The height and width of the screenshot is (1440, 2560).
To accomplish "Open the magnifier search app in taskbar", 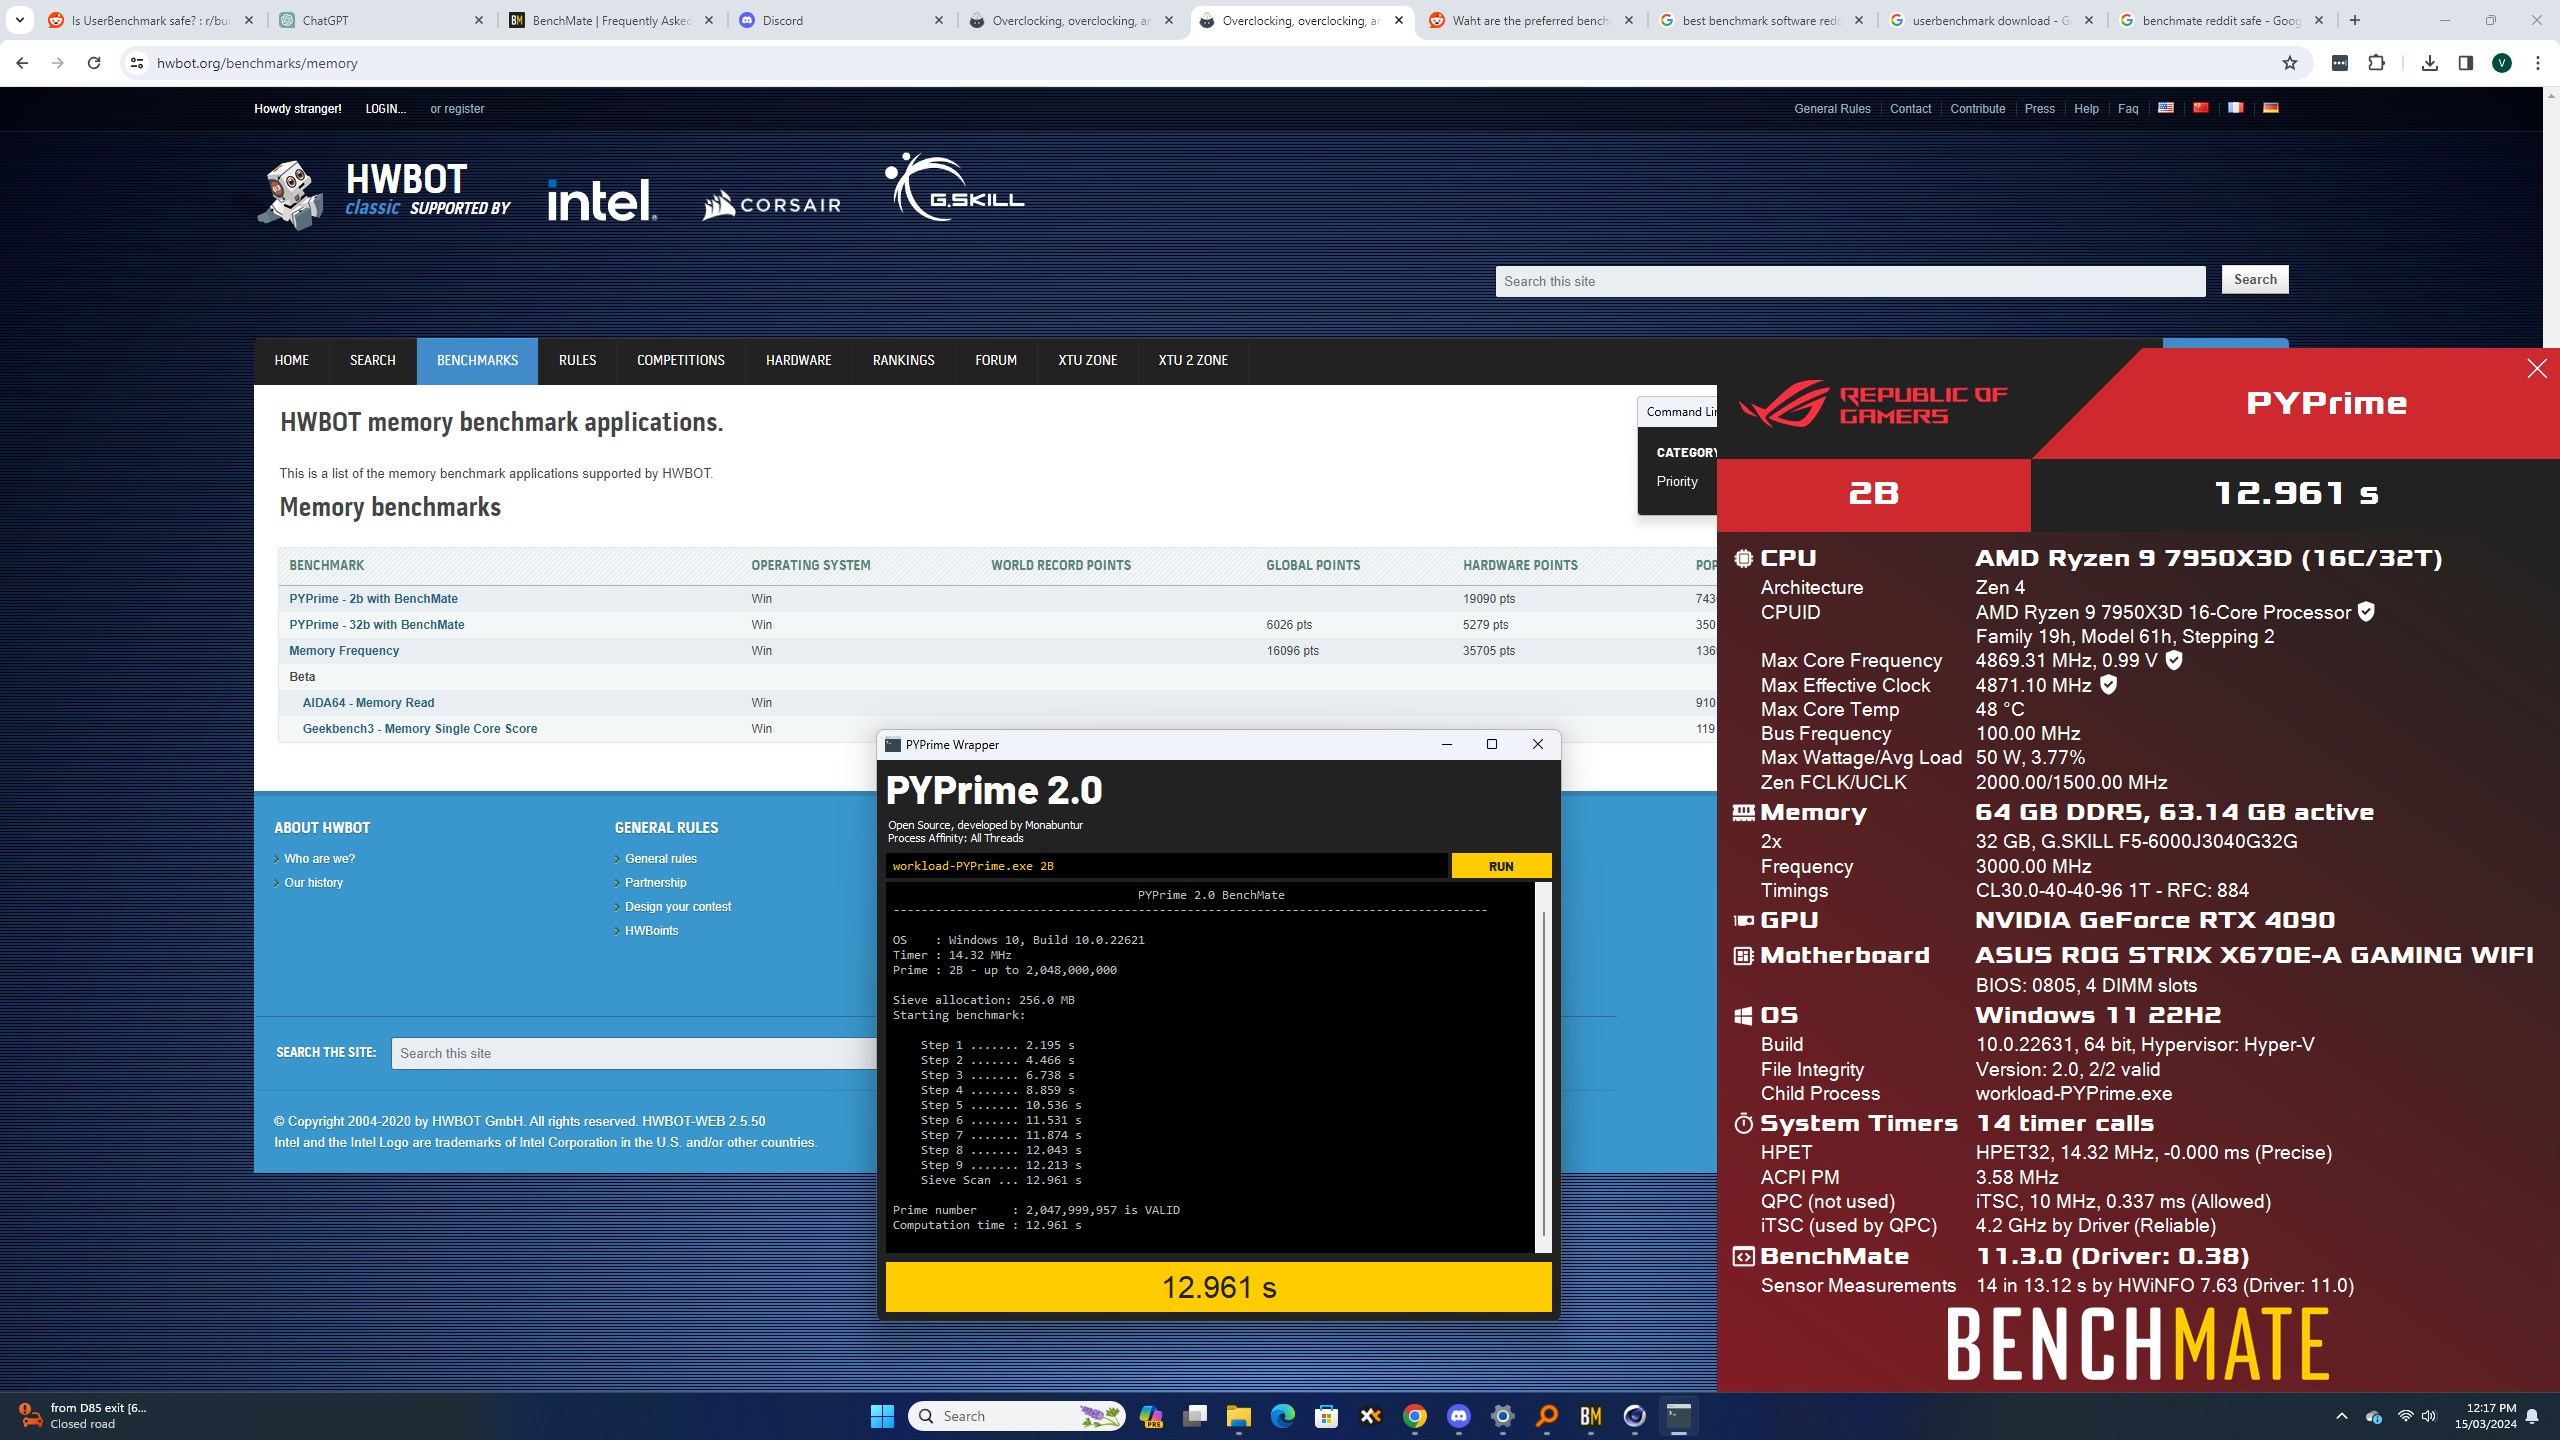I will [x=1547, y=1416].
